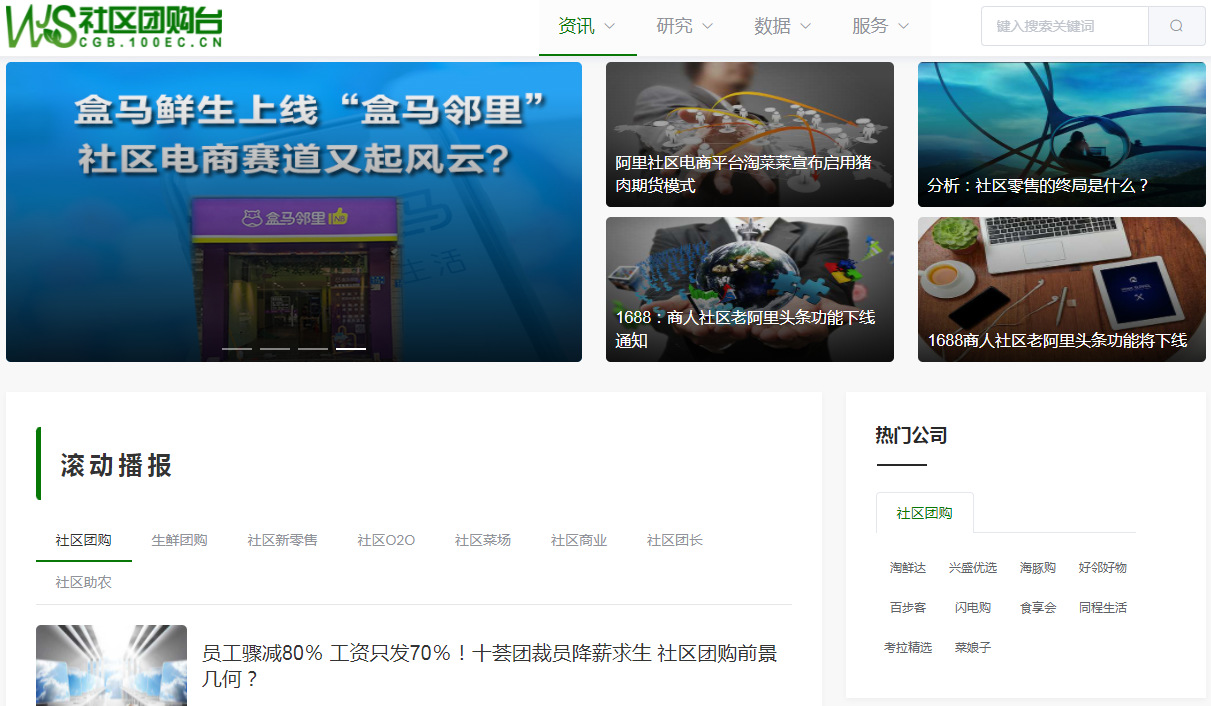Switch to the 社区商业 tab
Screen dimensions: 1211x706
pos(579,540)
